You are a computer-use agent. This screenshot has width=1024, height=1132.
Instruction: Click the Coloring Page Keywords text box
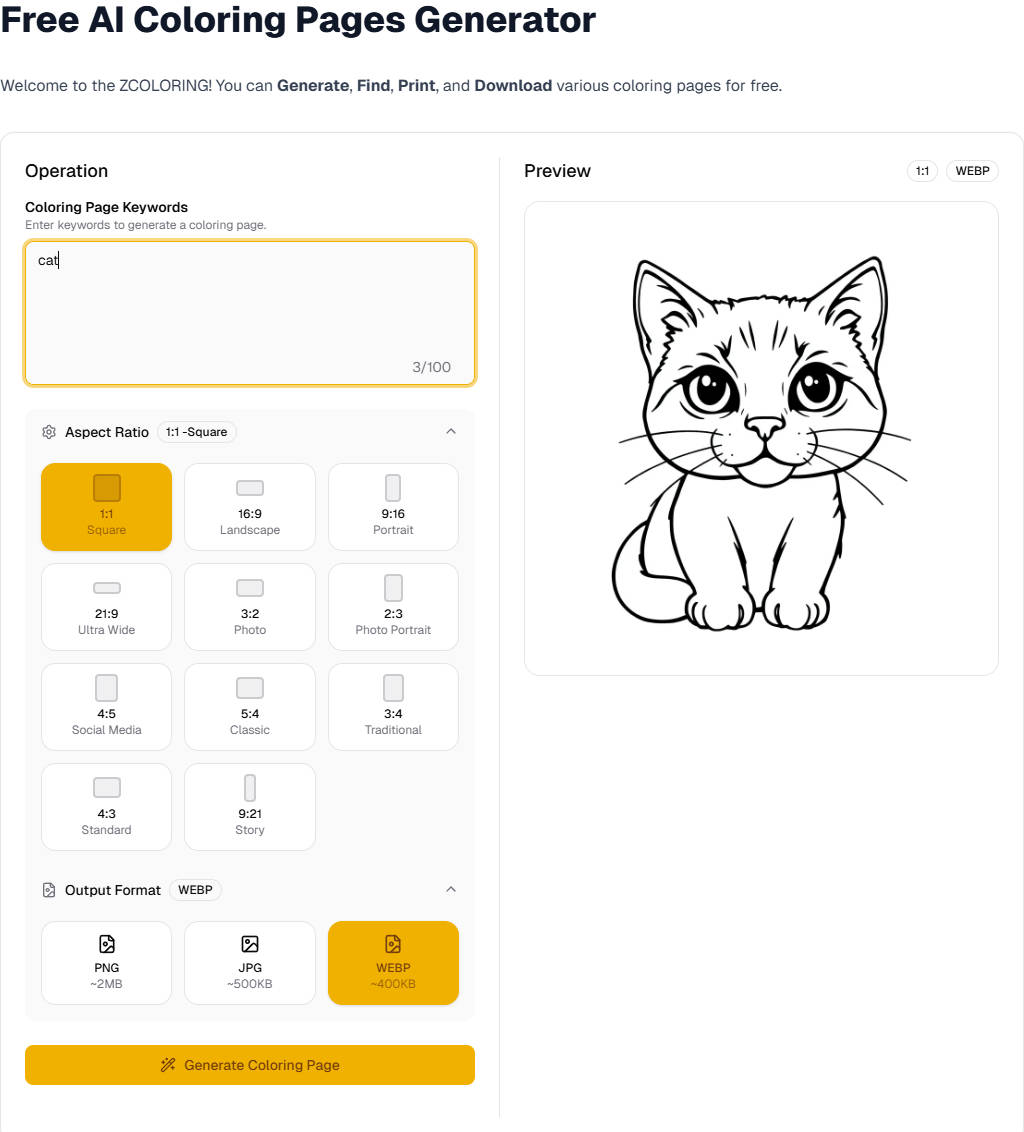click(250, 312)
